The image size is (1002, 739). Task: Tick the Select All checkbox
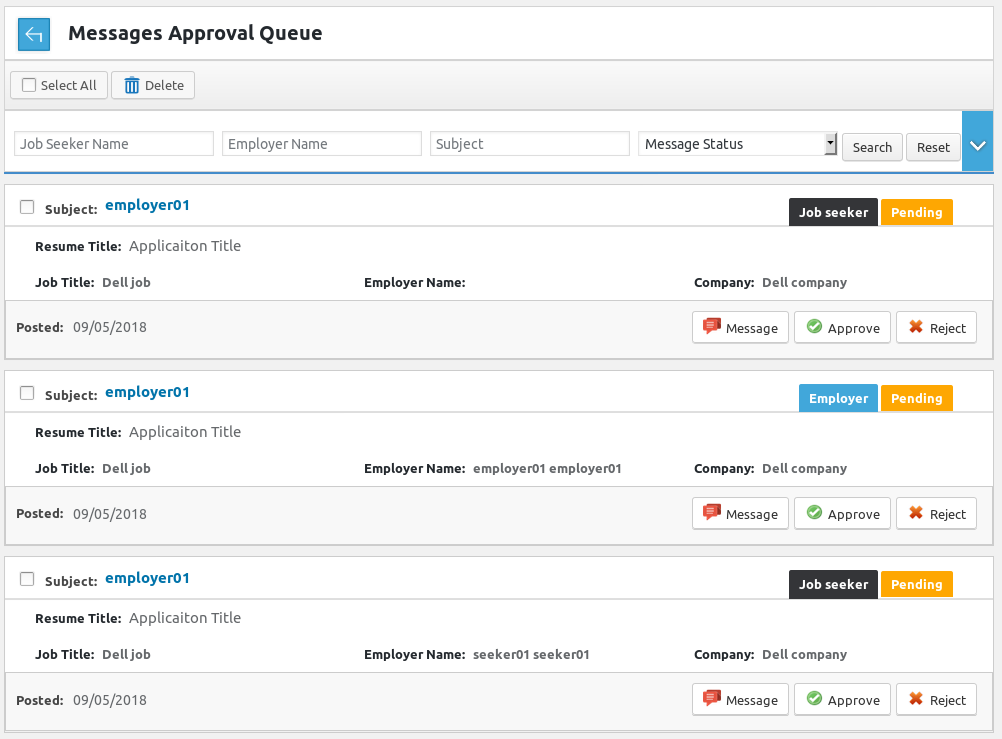coord(29,85)
